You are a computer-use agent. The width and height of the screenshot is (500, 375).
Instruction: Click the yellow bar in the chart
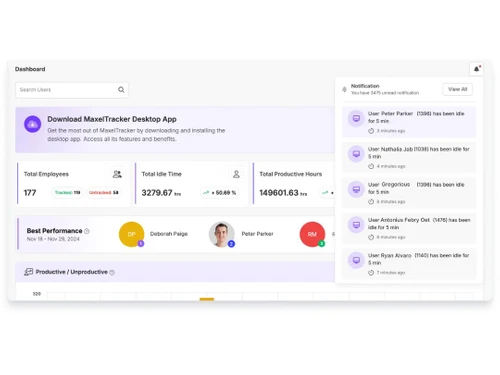[207, 299]
